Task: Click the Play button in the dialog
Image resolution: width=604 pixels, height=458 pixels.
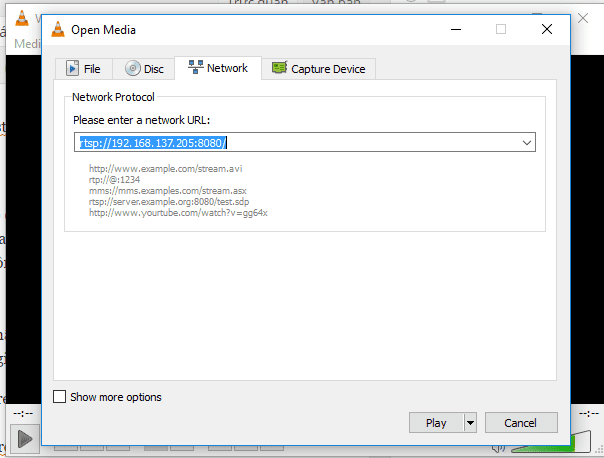Action: coord(436,423)
